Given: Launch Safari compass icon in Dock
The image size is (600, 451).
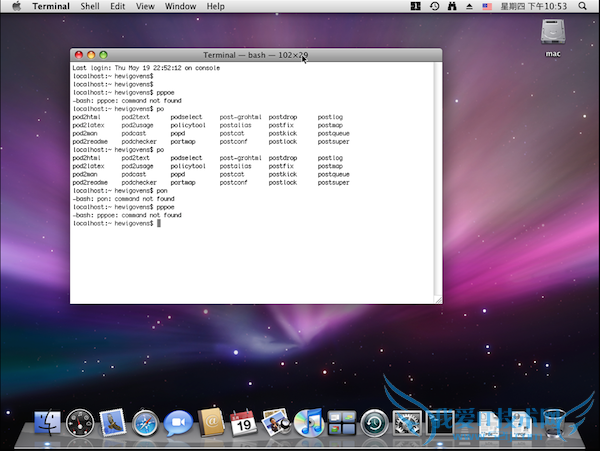Looking at the screenshot, I should pos(146,425).
